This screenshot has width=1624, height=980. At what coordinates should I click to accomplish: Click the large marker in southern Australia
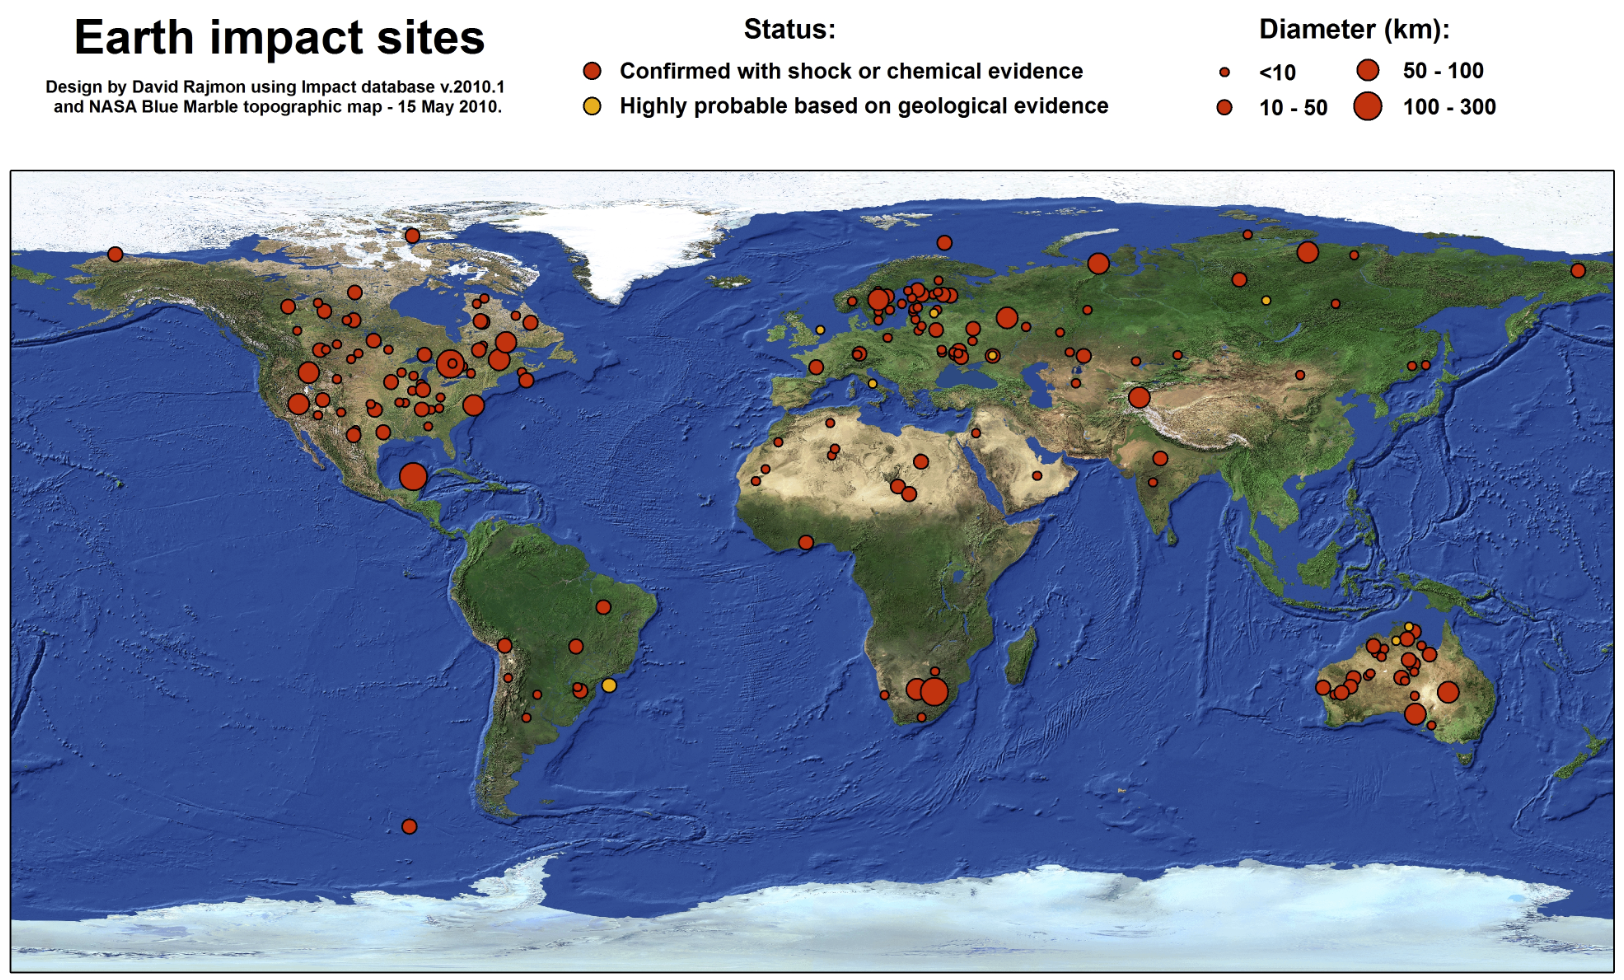[1415, 714]
